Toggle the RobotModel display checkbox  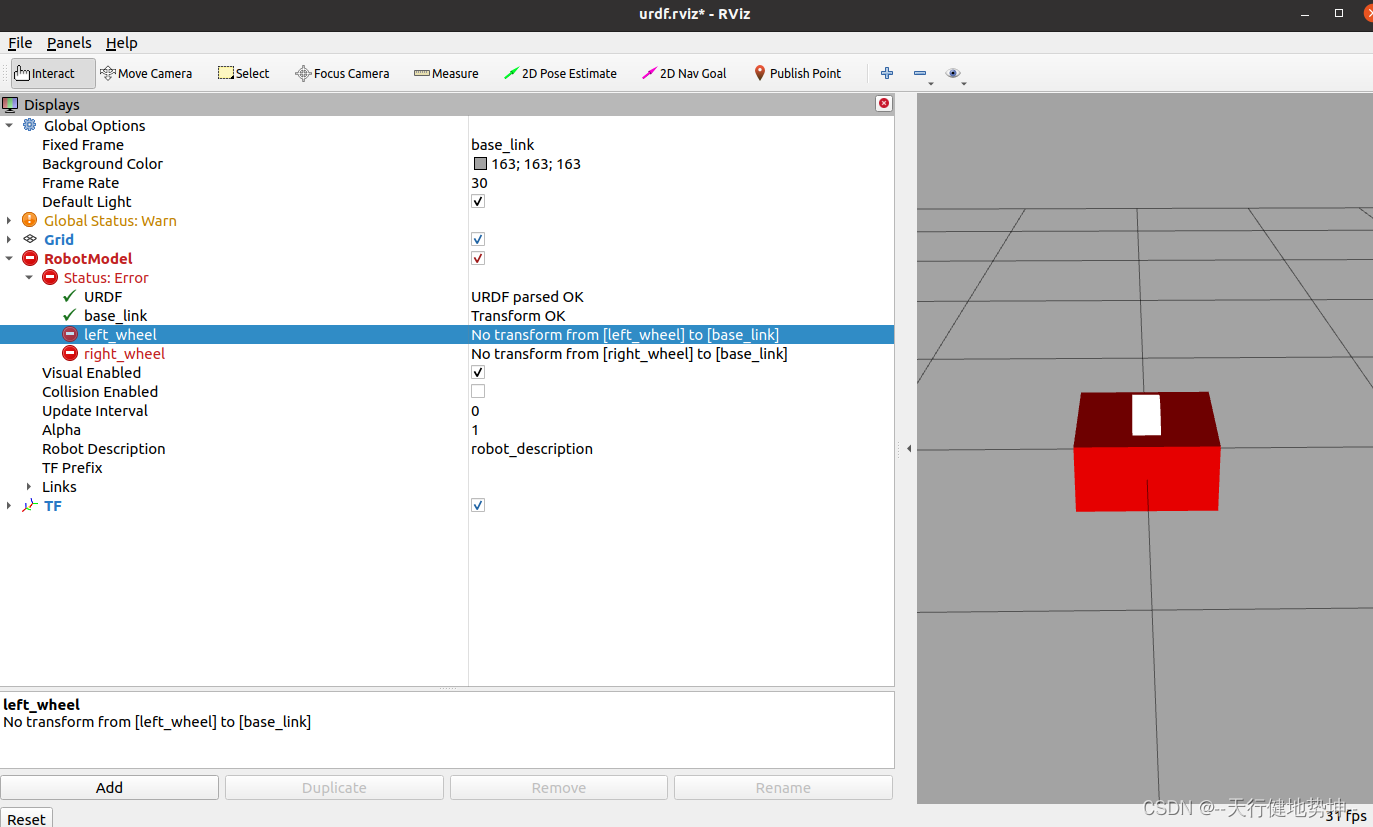click(x=478, y=259)
